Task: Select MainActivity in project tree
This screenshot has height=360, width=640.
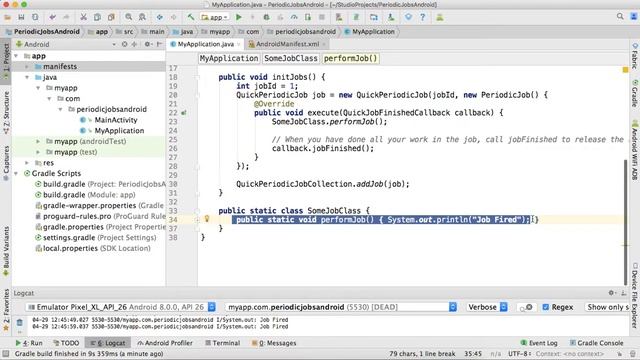Action: 116,120
